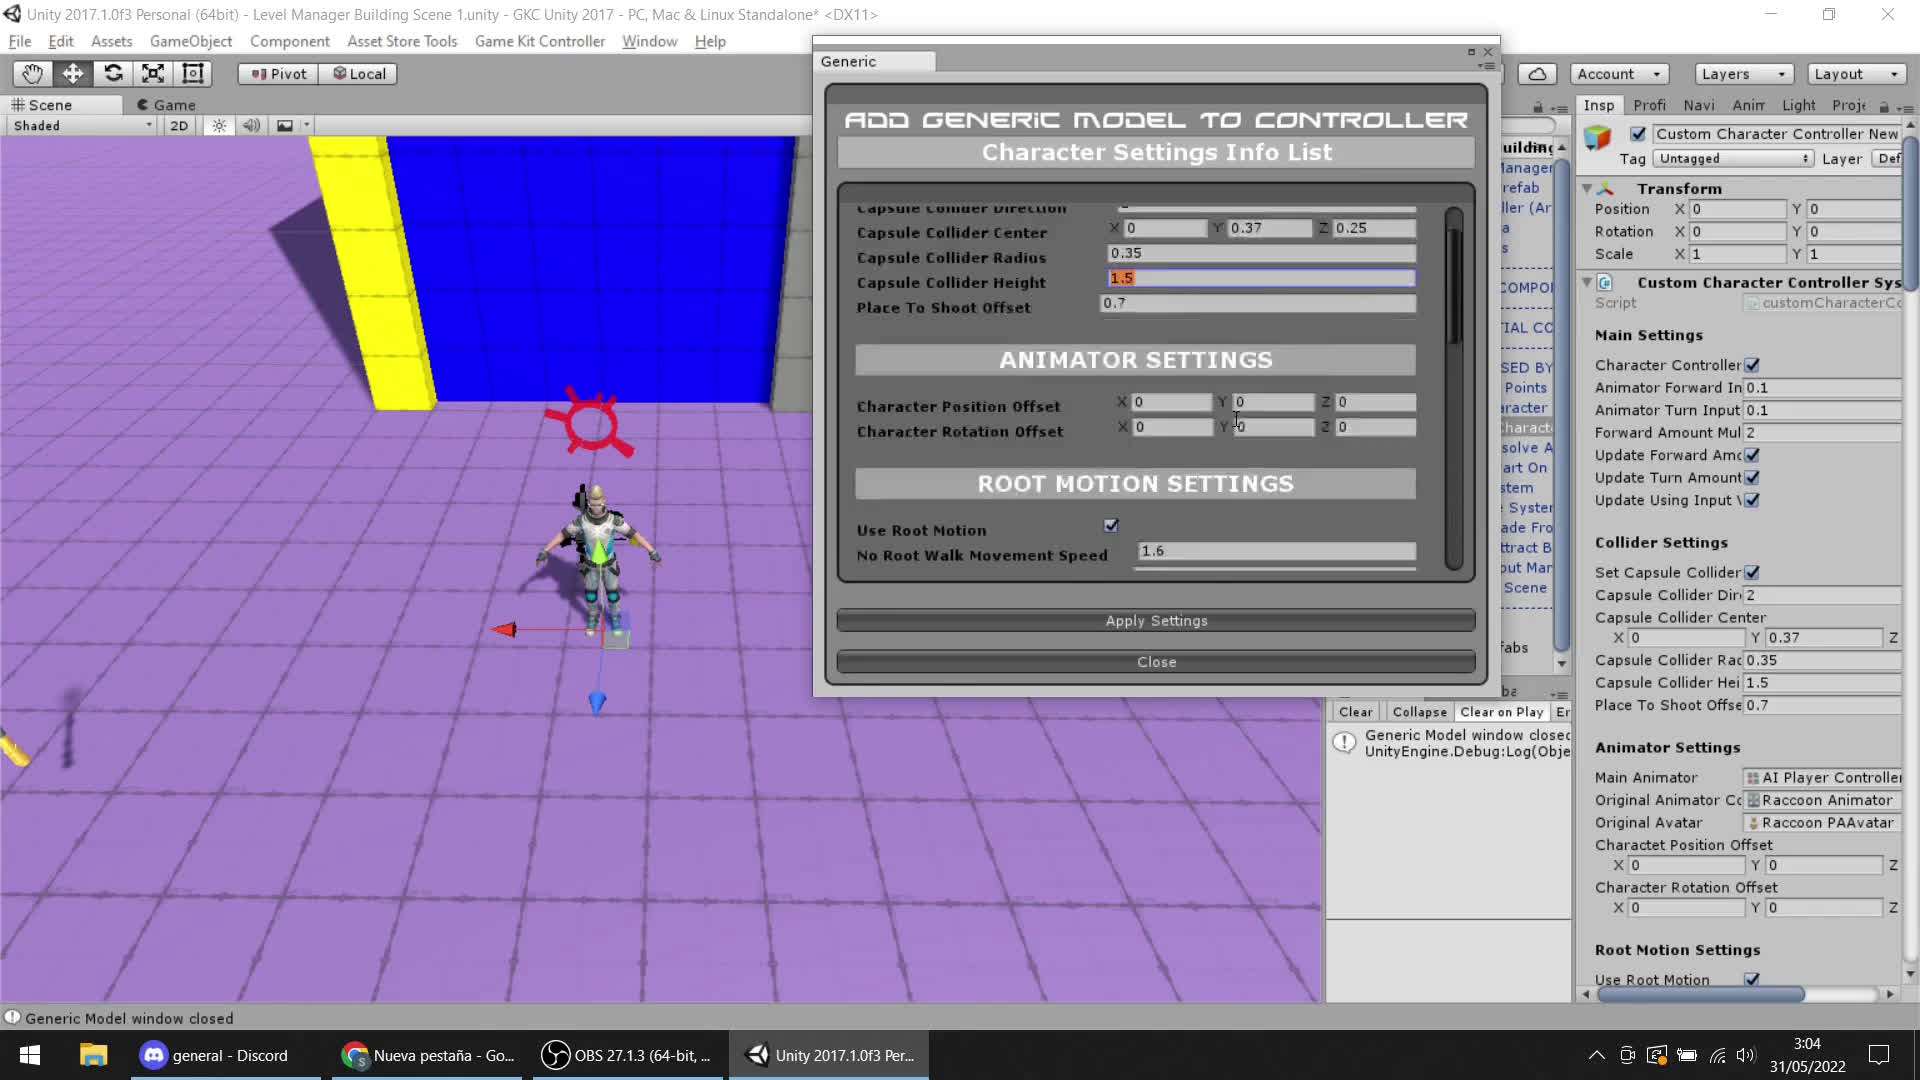Open the Layers dropdown
The height and width of the screenshot is (1080, 1920).
pyautogui.click(x=1742, y=74)
